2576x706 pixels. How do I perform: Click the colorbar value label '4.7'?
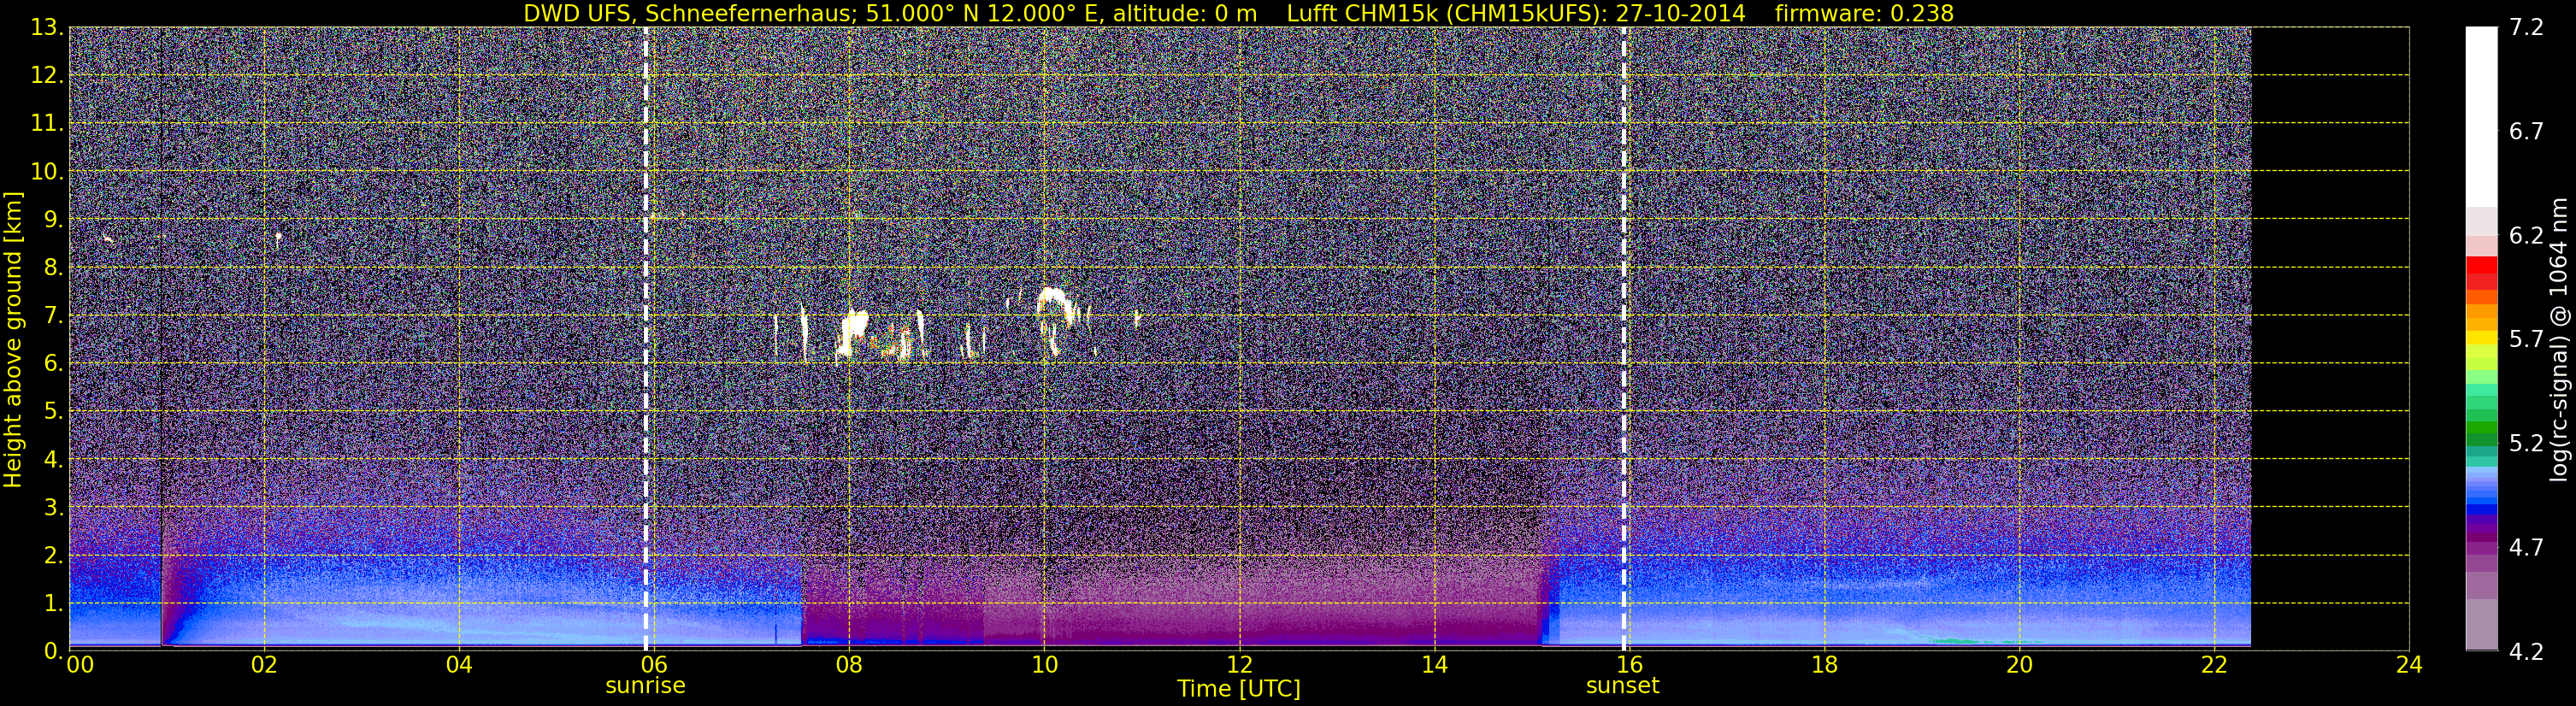[x=2526, y=548]
